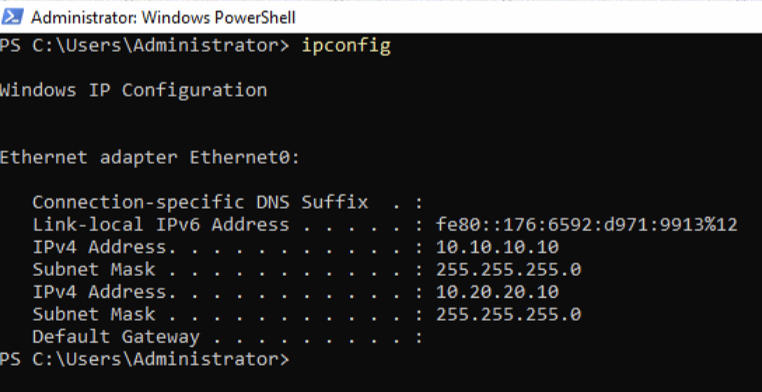Click the Ethernet adapter Ethernet0 line

coord(150,157)
